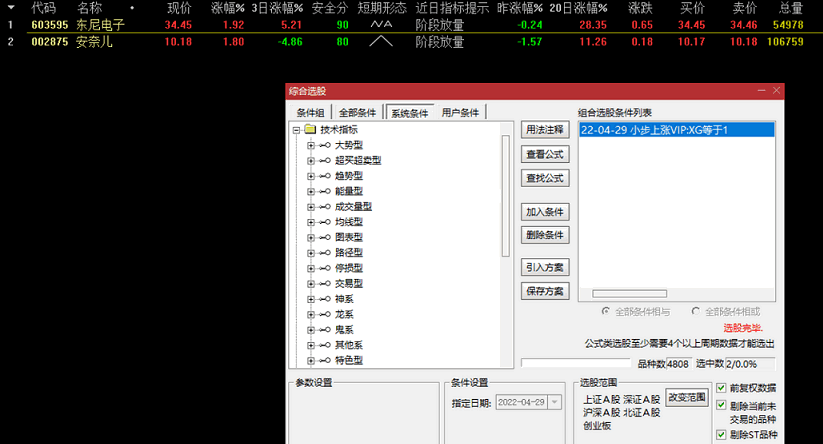This screenshot has width=823, height=444.
Task: Sort by the 现价 column header
Action: click(179, 8)
